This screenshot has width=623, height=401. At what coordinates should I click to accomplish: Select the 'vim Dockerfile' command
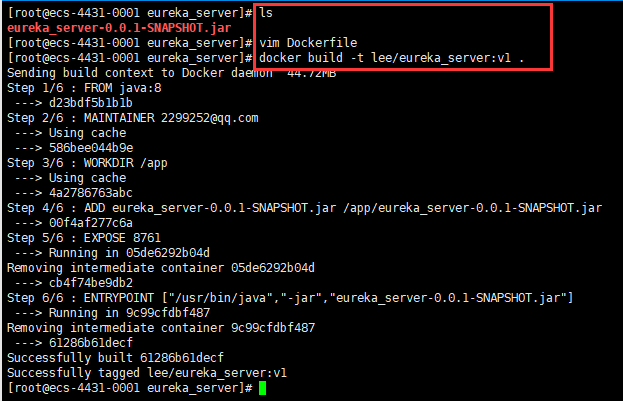click(x=308, y=43)
